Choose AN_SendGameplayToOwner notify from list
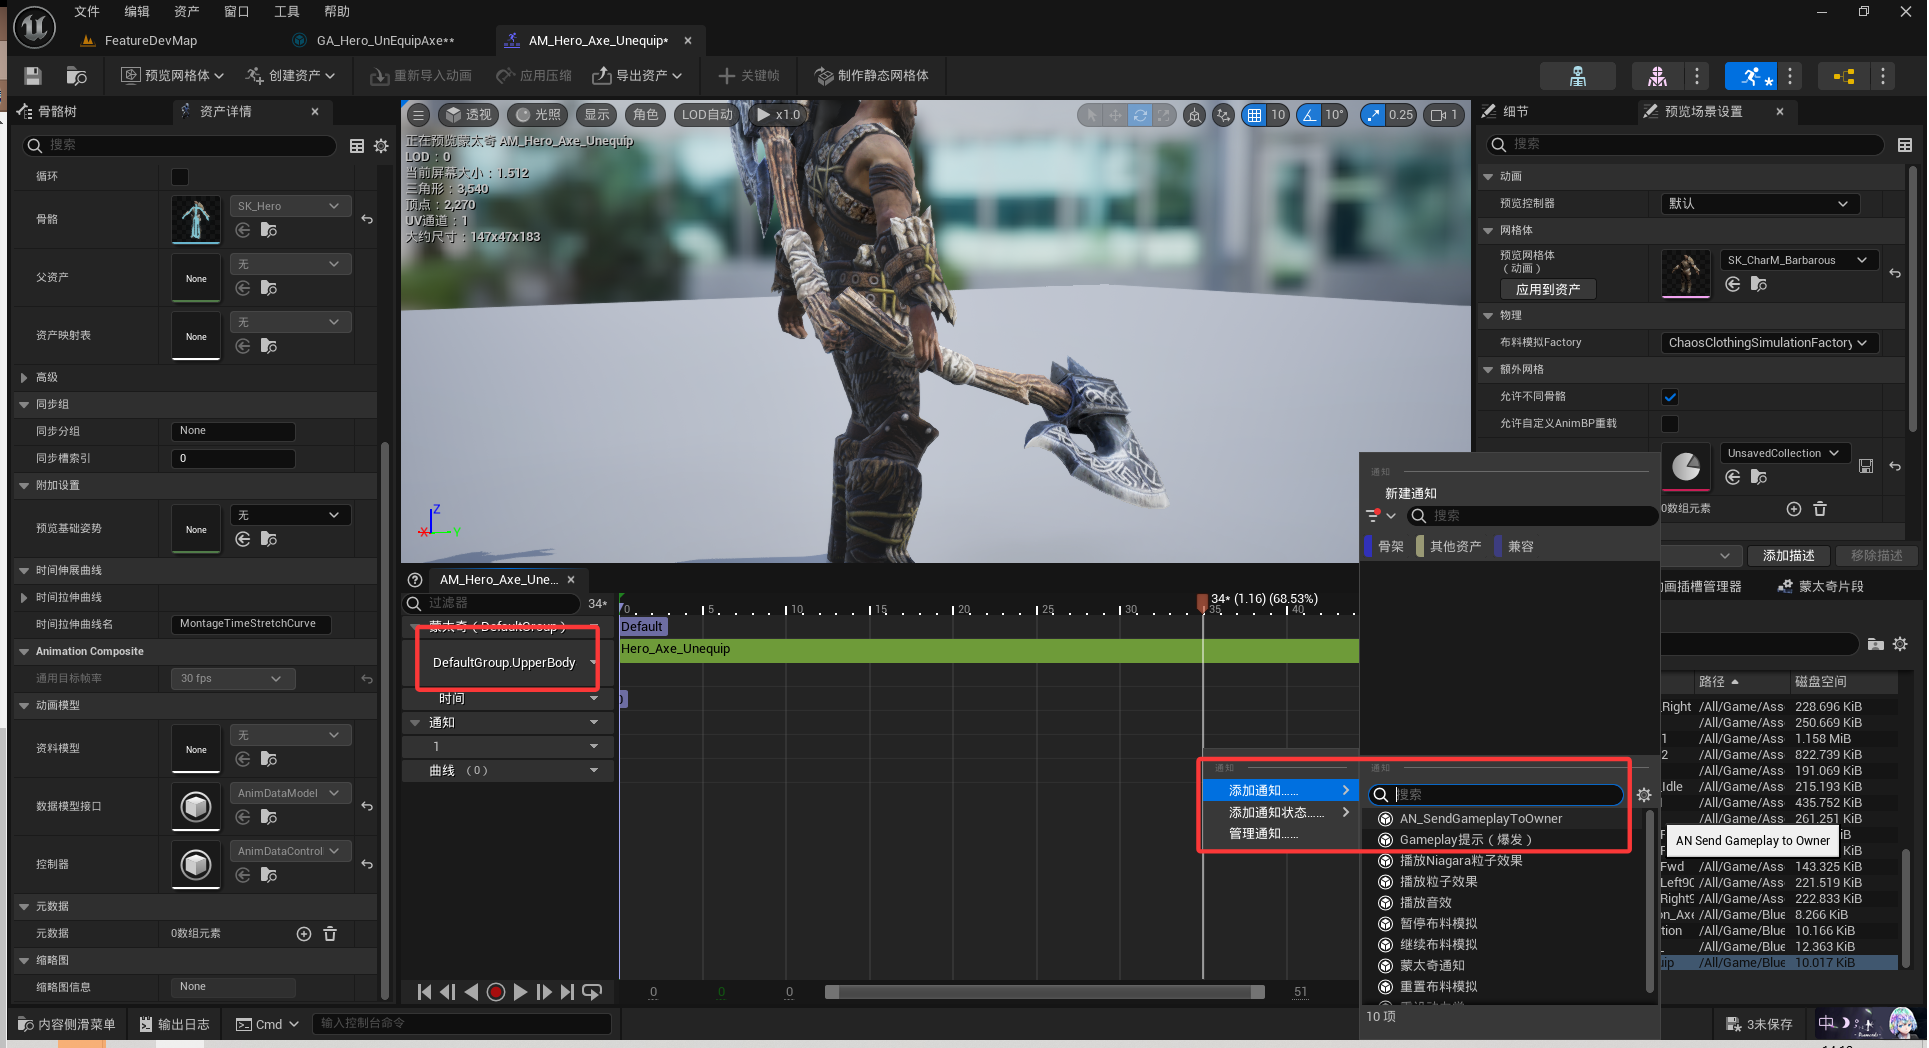The height and width of the screenshot is (1048, 1929). point(1480,819)
